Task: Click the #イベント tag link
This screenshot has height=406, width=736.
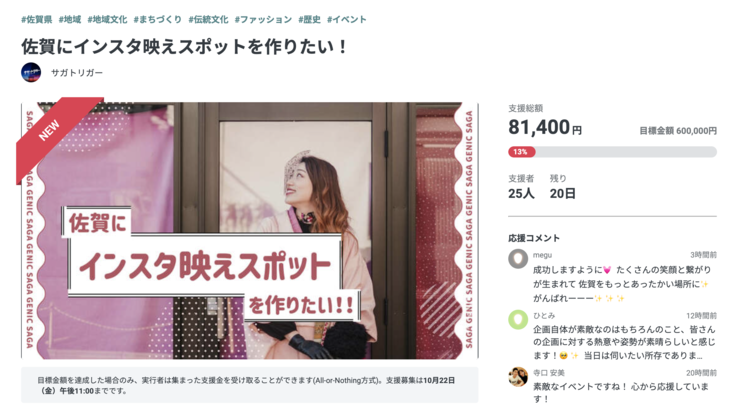Action: point(346,20)
